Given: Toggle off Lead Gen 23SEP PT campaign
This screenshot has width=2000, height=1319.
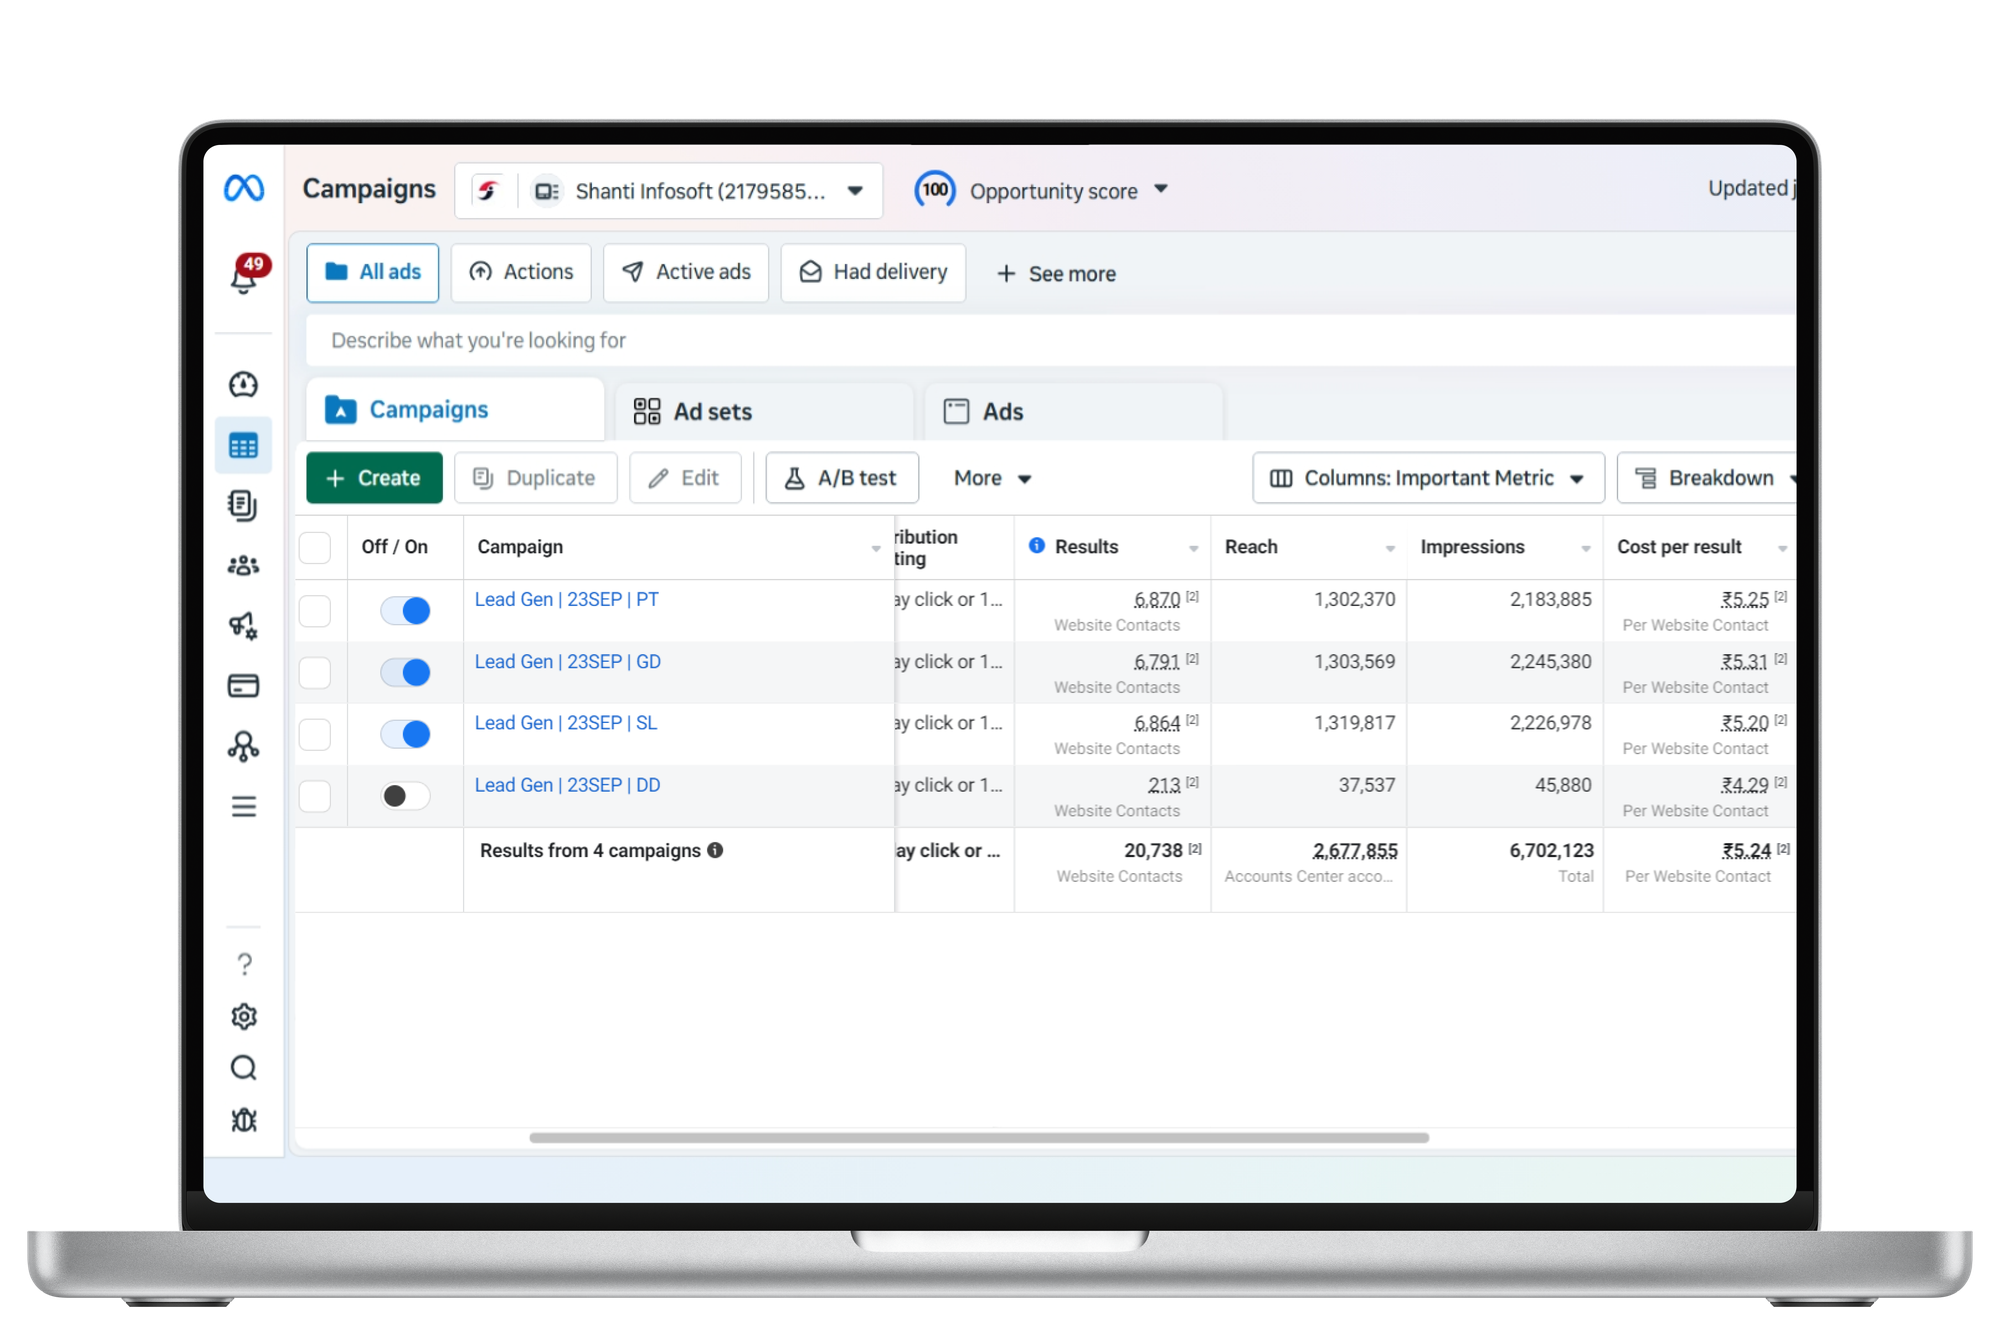Looking at the screenshot, I should pos(405,610).
